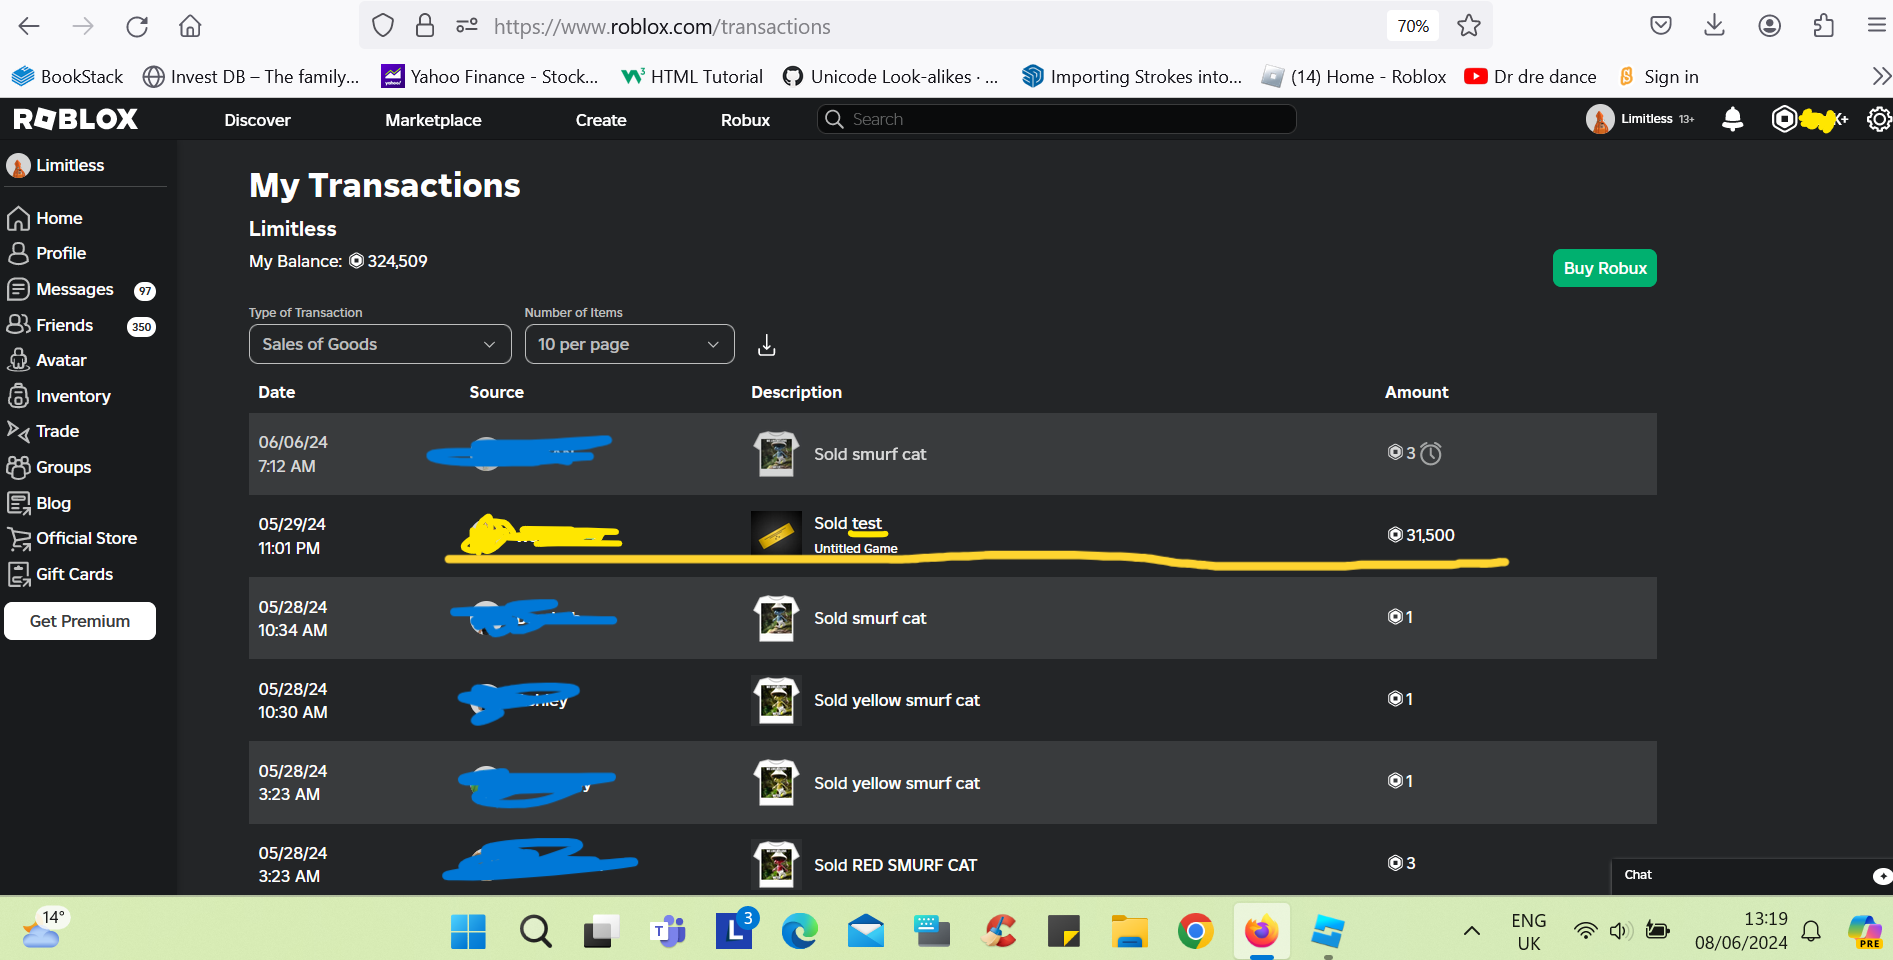Click the Roblox home logo
The width and height of the screenshot is (1893, 960).
(x=75, y=118)
